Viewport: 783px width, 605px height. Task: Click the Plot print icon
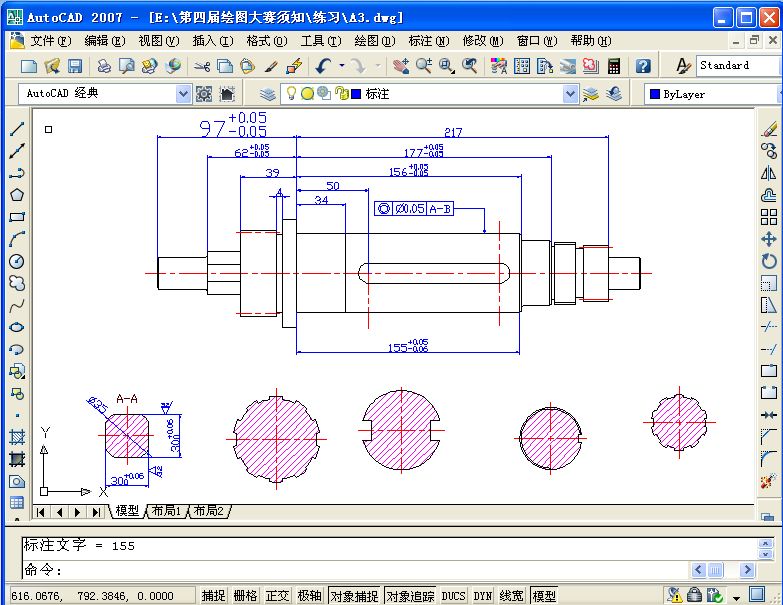pos(103,66)
